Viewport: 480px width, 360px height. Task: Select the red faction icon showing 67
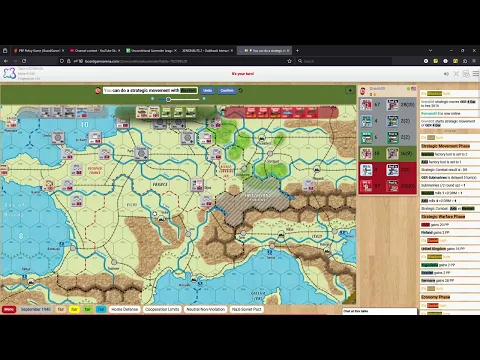pyautogui.click(x=366, y=105)
